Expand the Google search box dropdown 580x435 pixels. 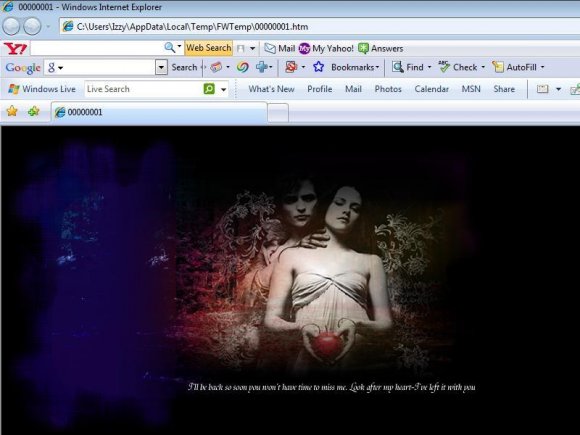point(161,67)
